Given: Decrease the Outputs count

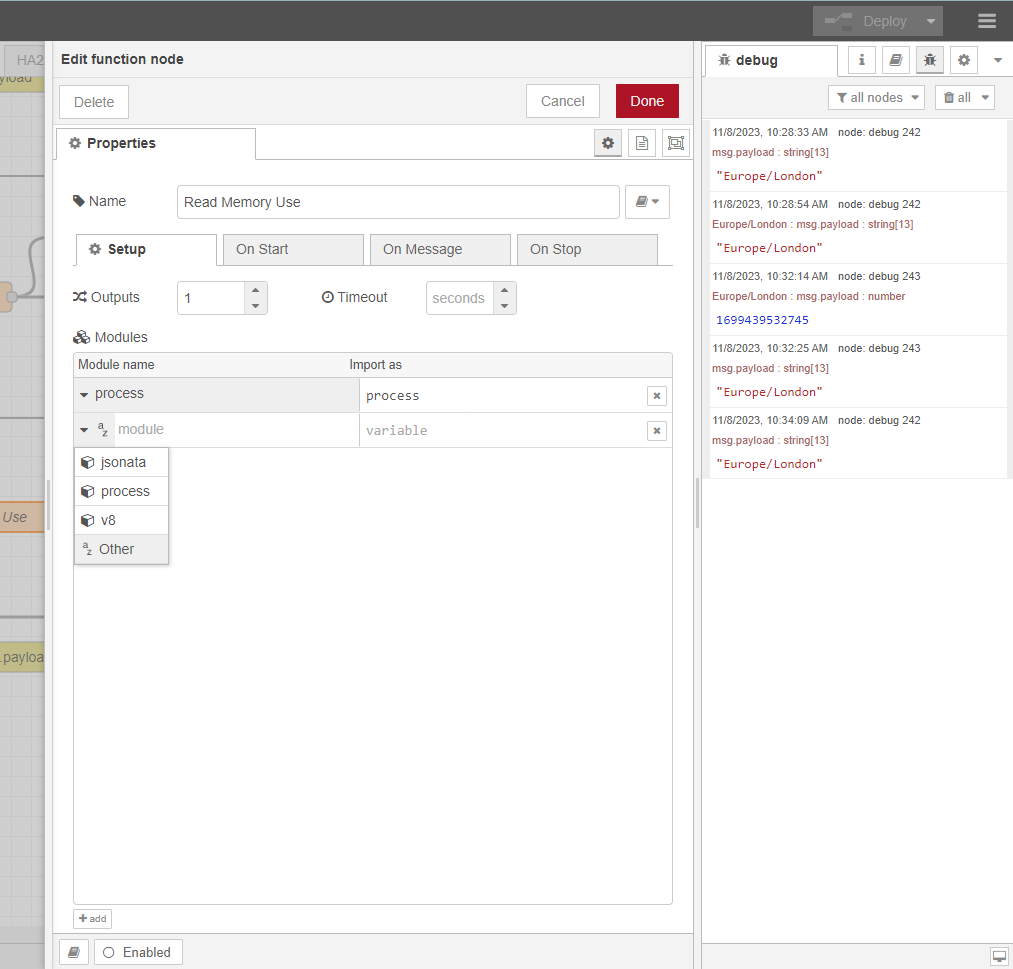Looking at the screenshot, I should [x=256, y=306].
